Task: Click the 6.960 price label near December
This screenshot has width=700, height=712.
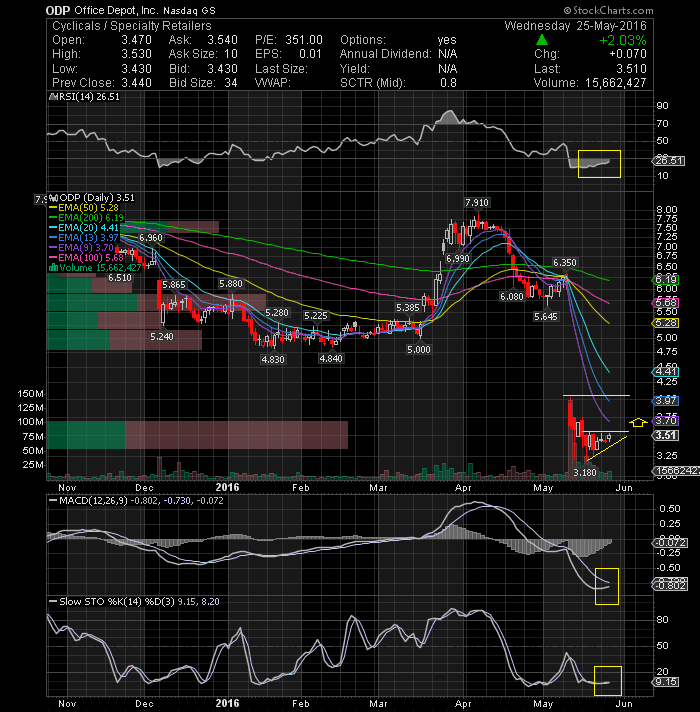Action: [x=151, y=237]
